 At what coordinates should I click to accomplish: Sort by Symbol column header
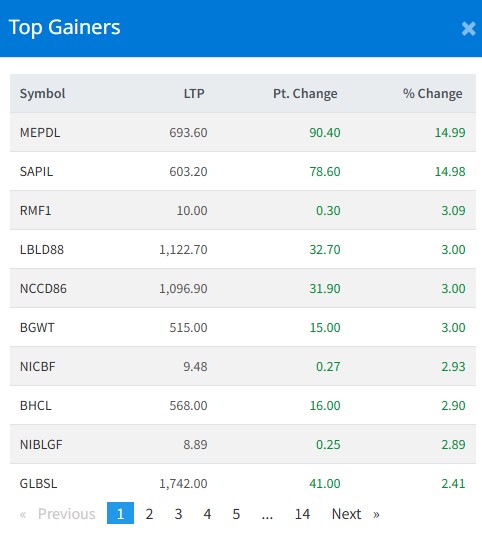(43, 93)
